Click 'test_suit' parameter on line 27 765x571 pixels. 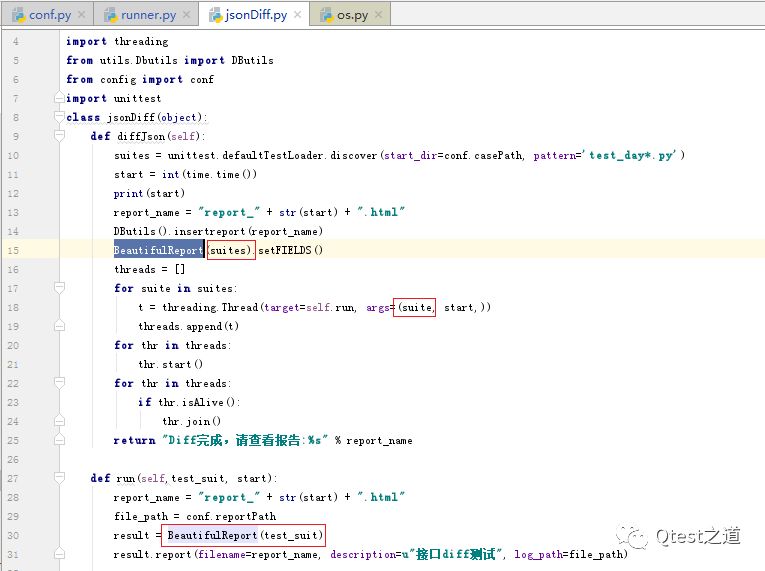tap(199, 479)
